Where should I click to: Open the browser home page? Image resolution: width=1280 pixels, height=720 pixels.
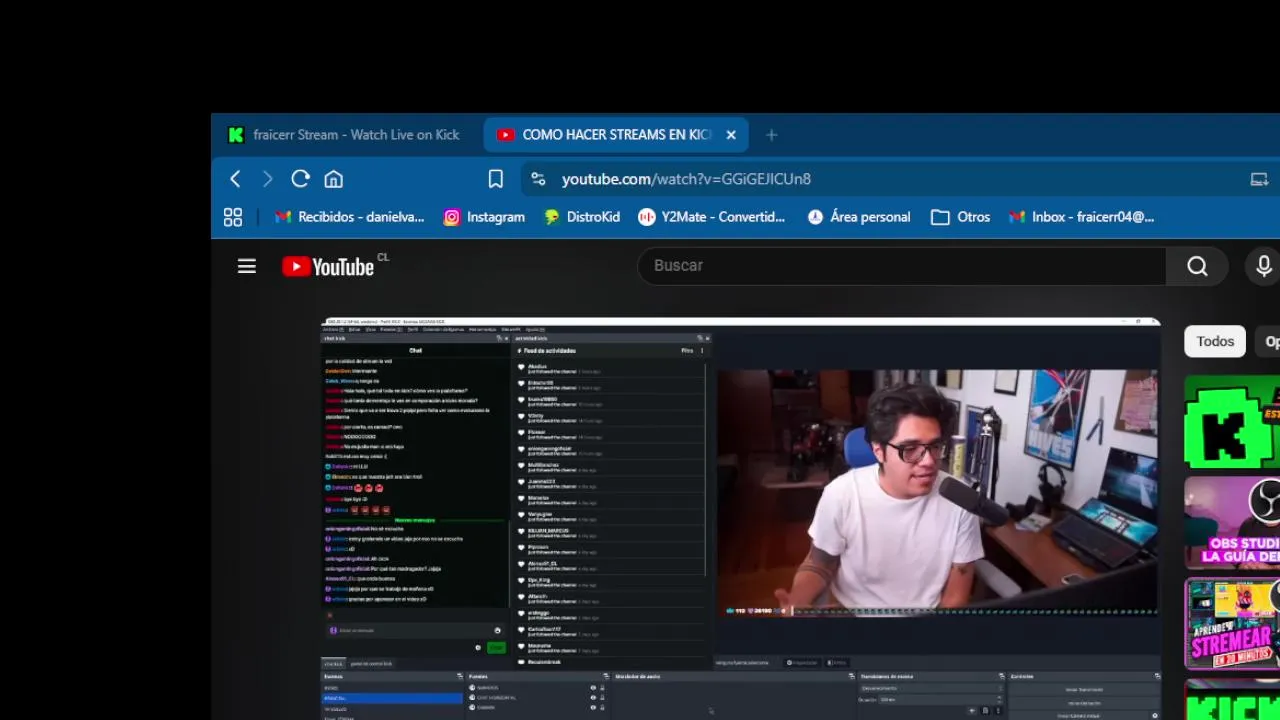[x=333, y=179]
